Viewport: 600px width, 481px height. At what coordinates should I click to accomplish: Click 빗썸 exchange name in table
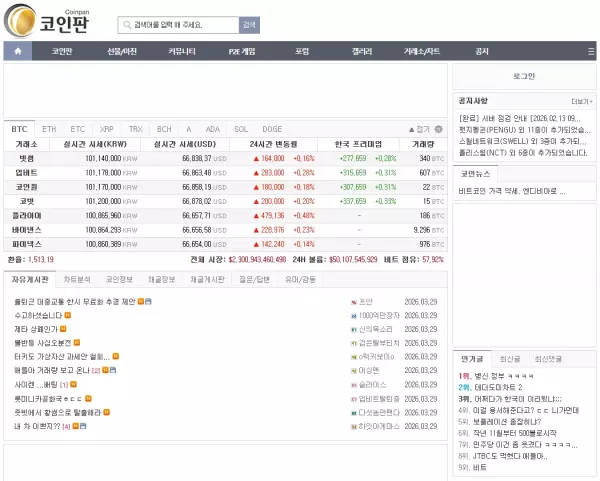(x=26, y=158)
